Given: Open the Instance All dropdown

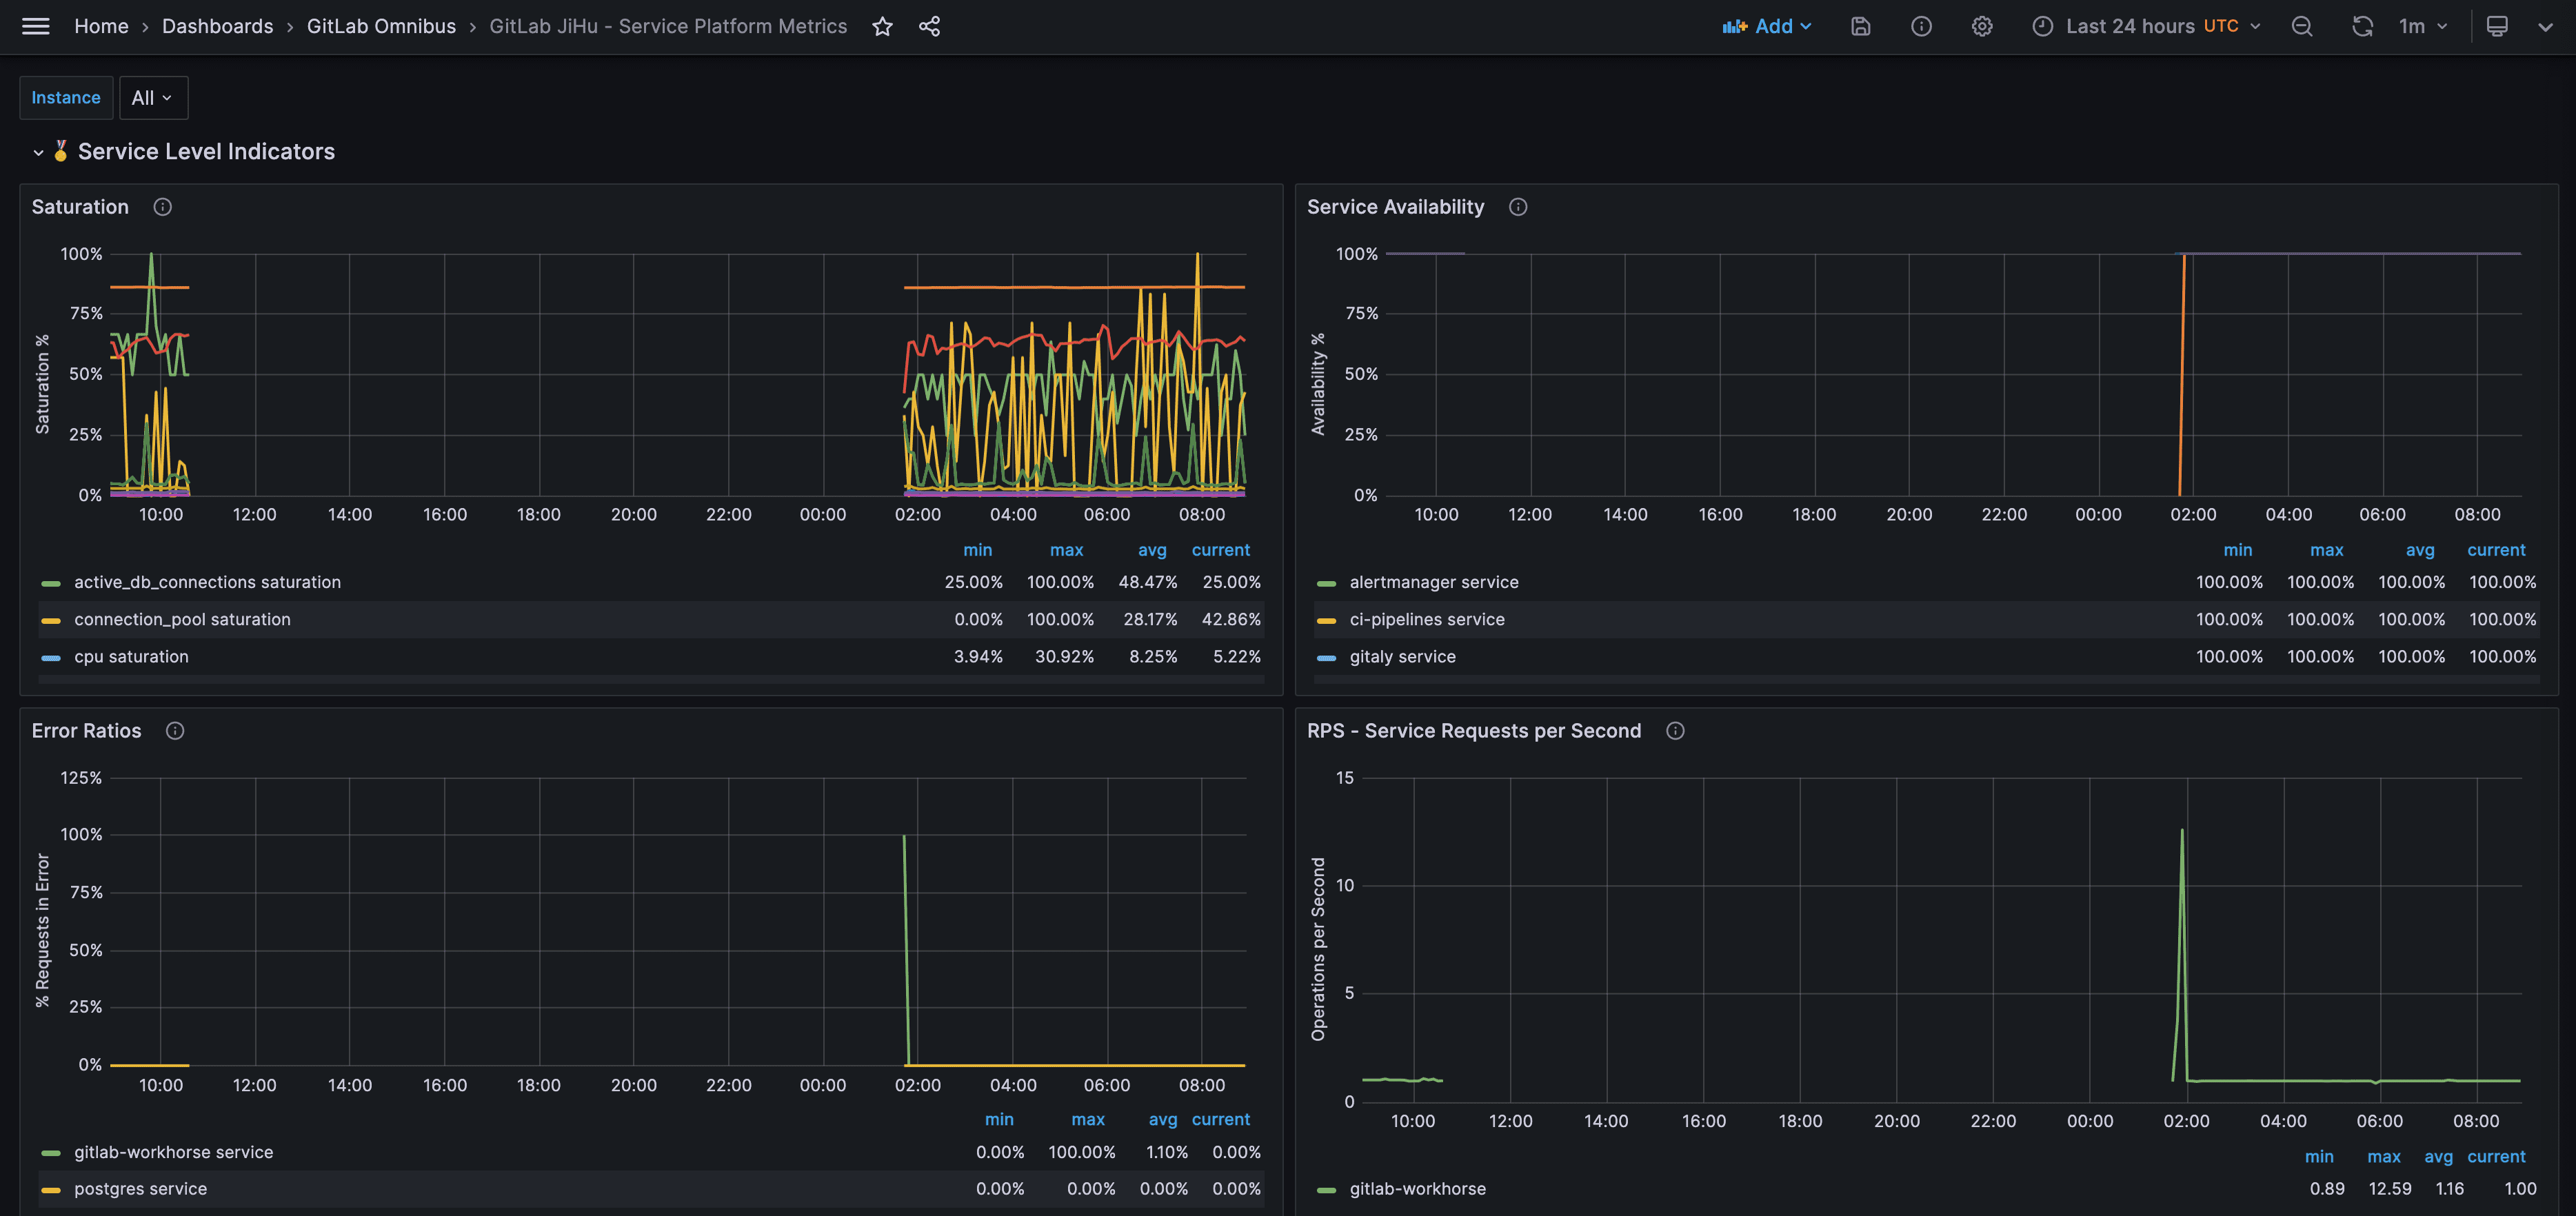Looking at the screenshot, I should point(152,98).
